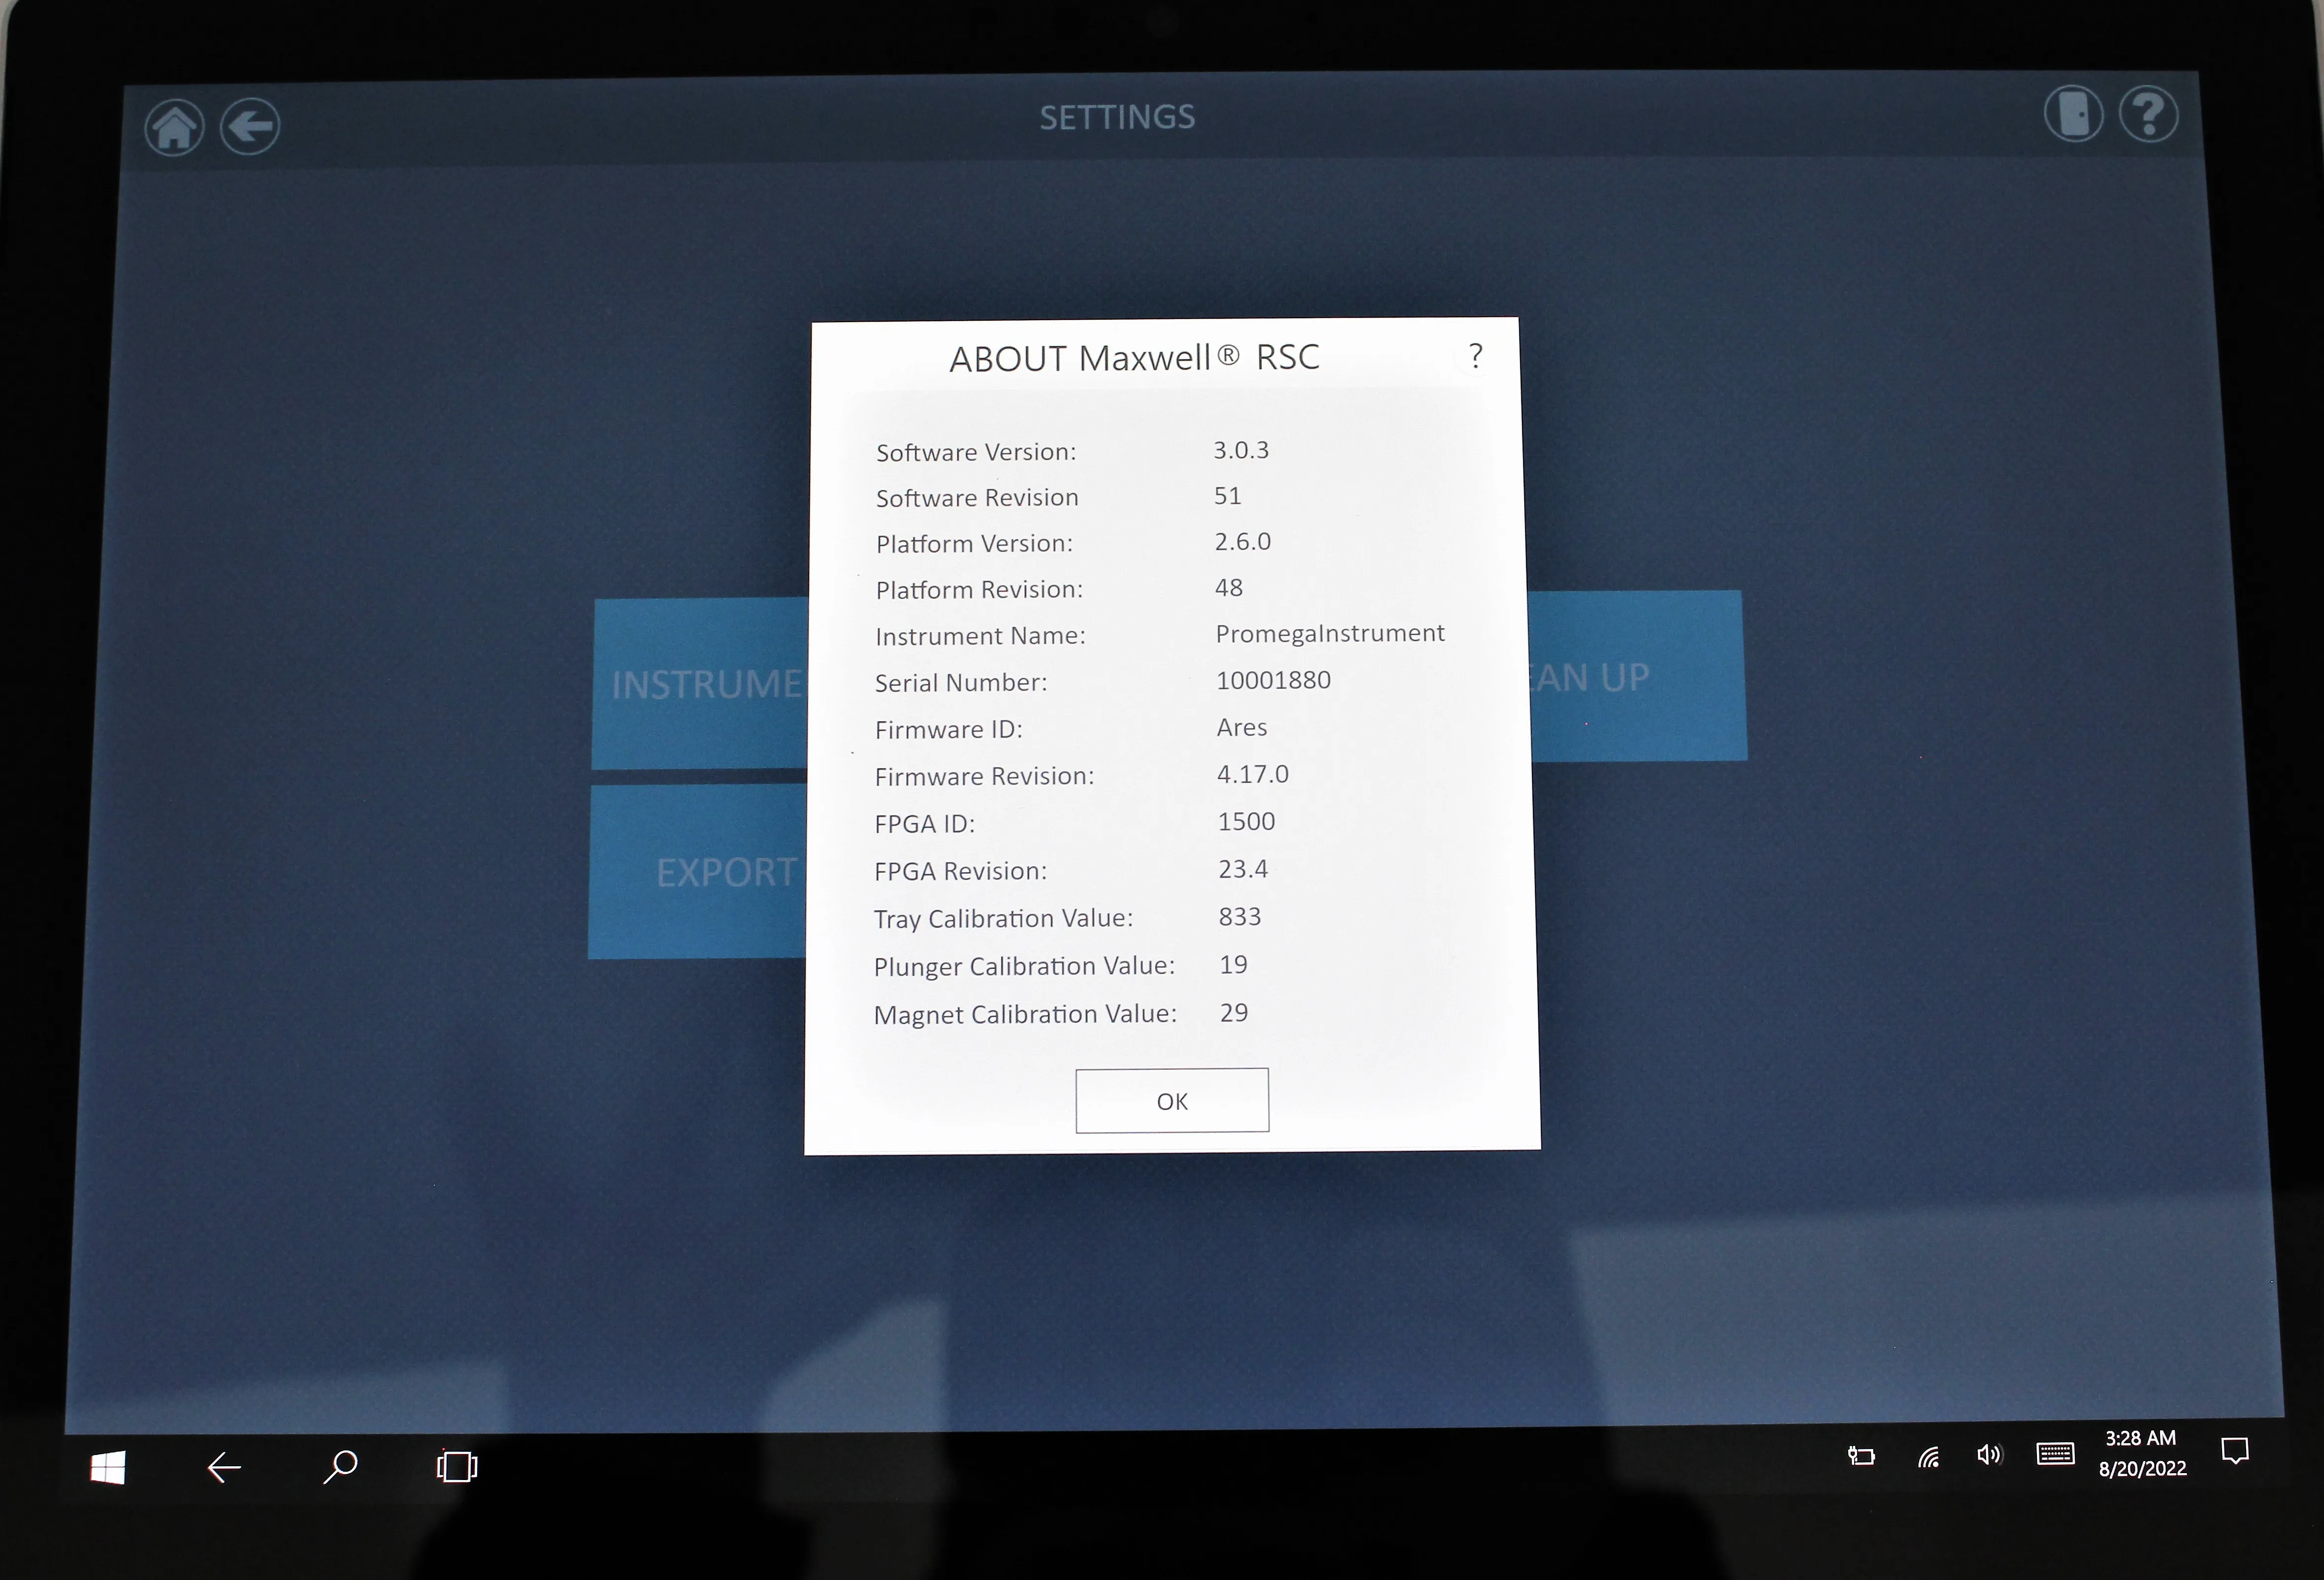Select the partially hidden INSTRUME... settings tile
The height and width of the screenshot is (1580, 2324).
pyautogui.click(x=700, y=684)
